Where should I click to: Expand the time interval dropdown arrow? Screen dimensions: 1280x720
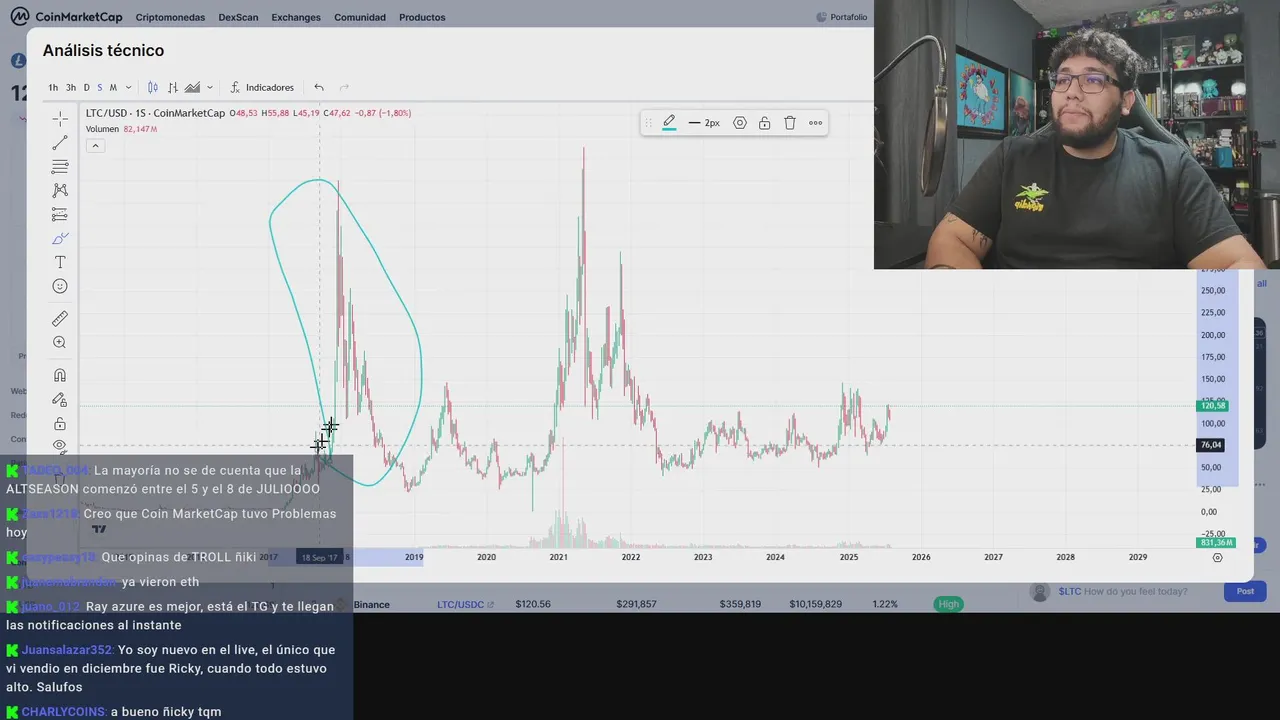point(128,87)
